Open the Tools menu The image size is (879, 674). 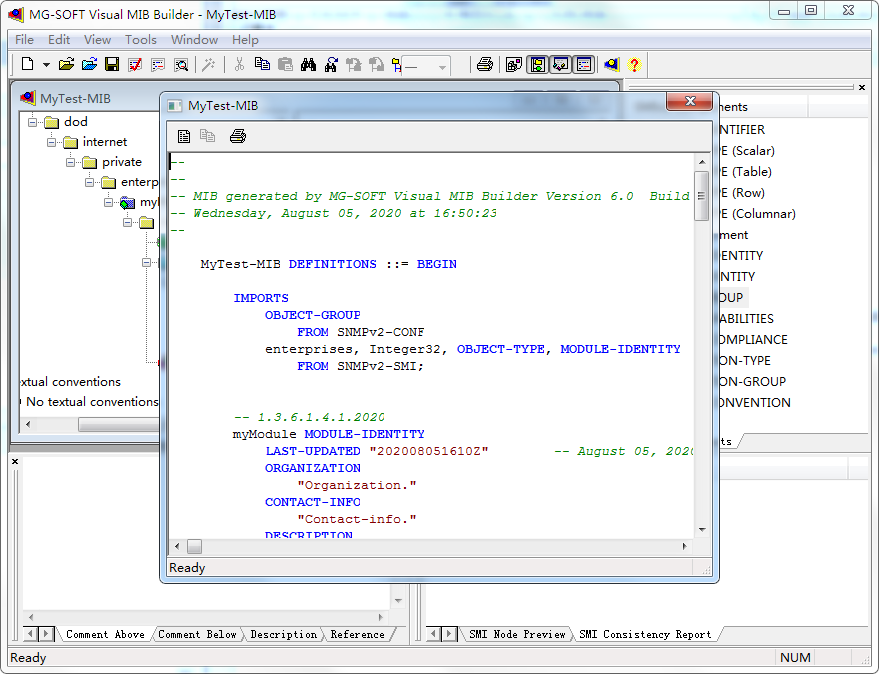click(140, 40)
